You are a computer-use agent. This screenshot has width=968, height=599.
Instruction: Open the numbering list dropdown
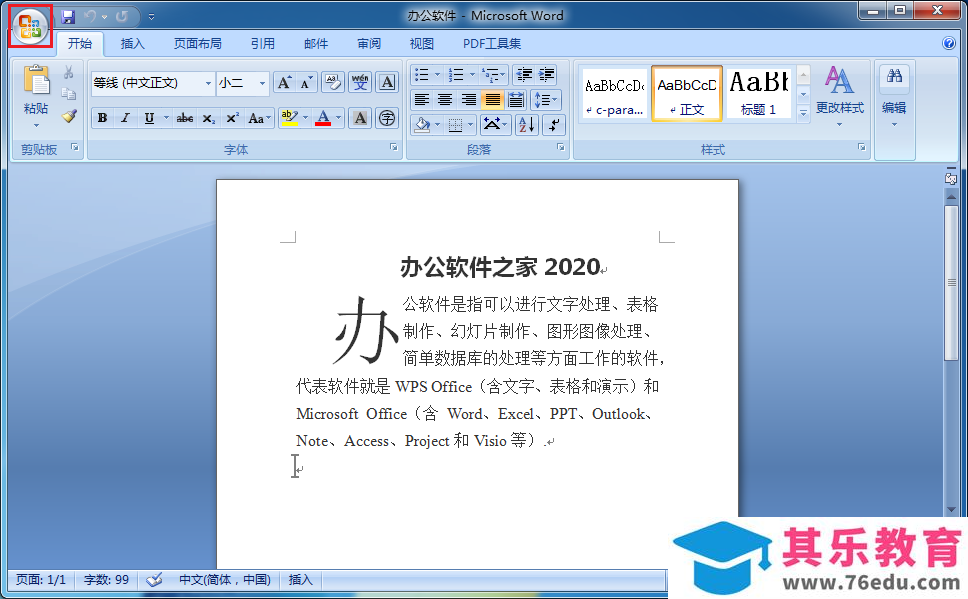click(x=472, y=75)
